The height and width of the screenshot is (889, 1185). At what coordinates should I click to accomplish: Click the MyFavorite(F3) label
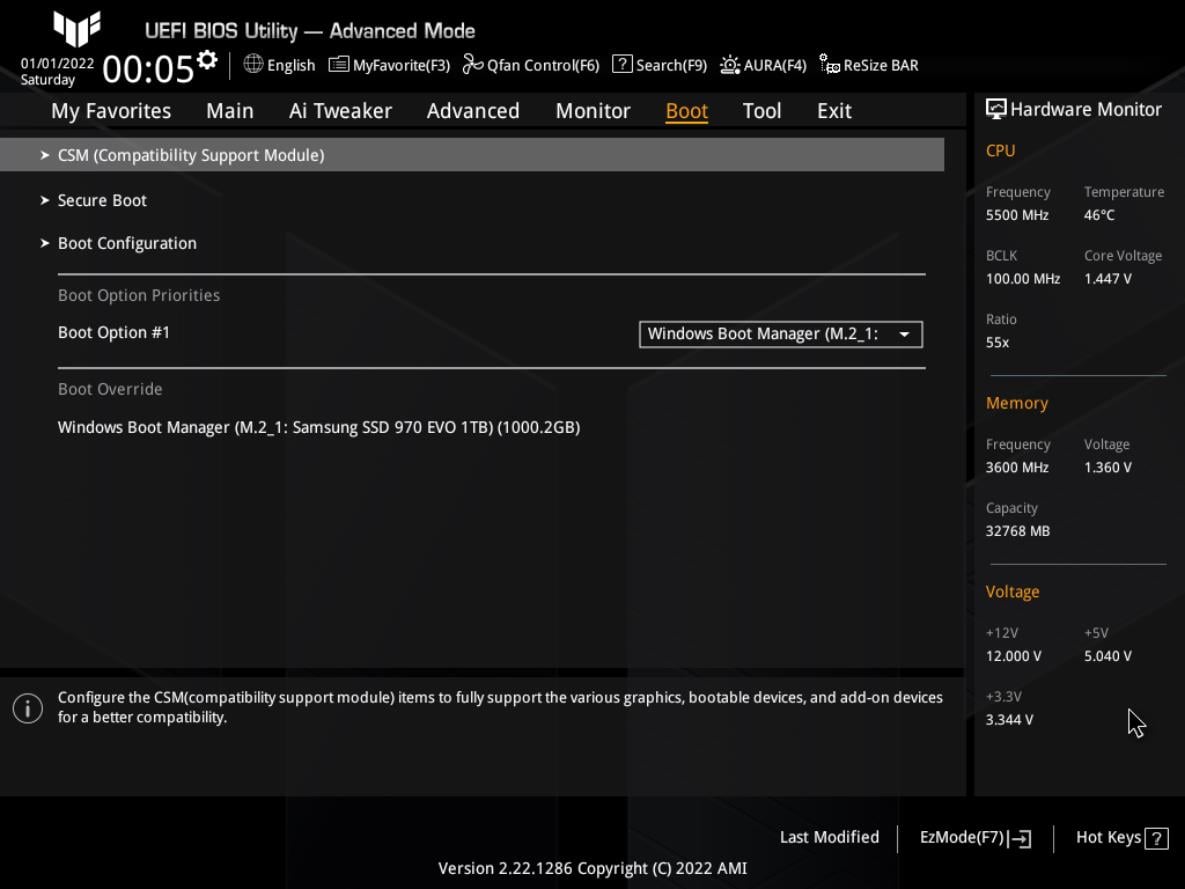click(401, 66)
